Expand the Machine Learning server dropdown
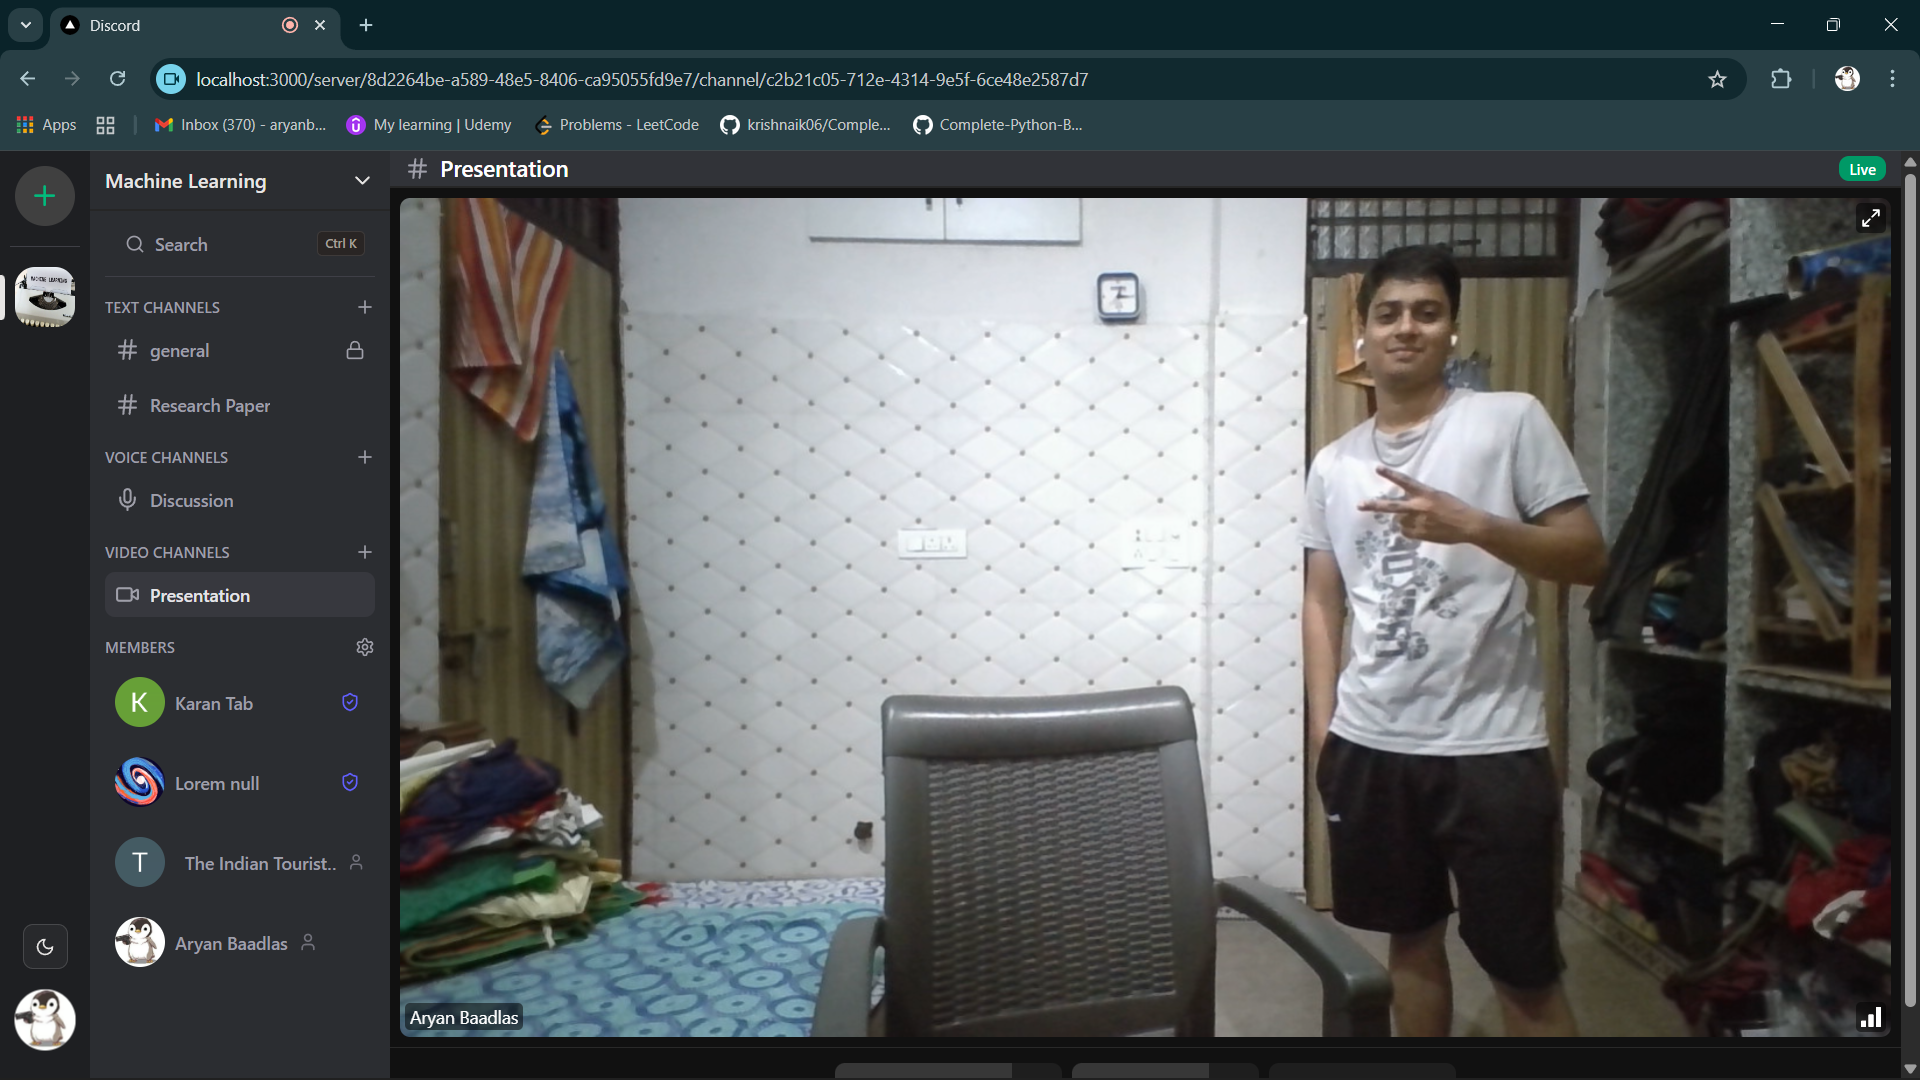1920x1080 pixels. (362, 181)
